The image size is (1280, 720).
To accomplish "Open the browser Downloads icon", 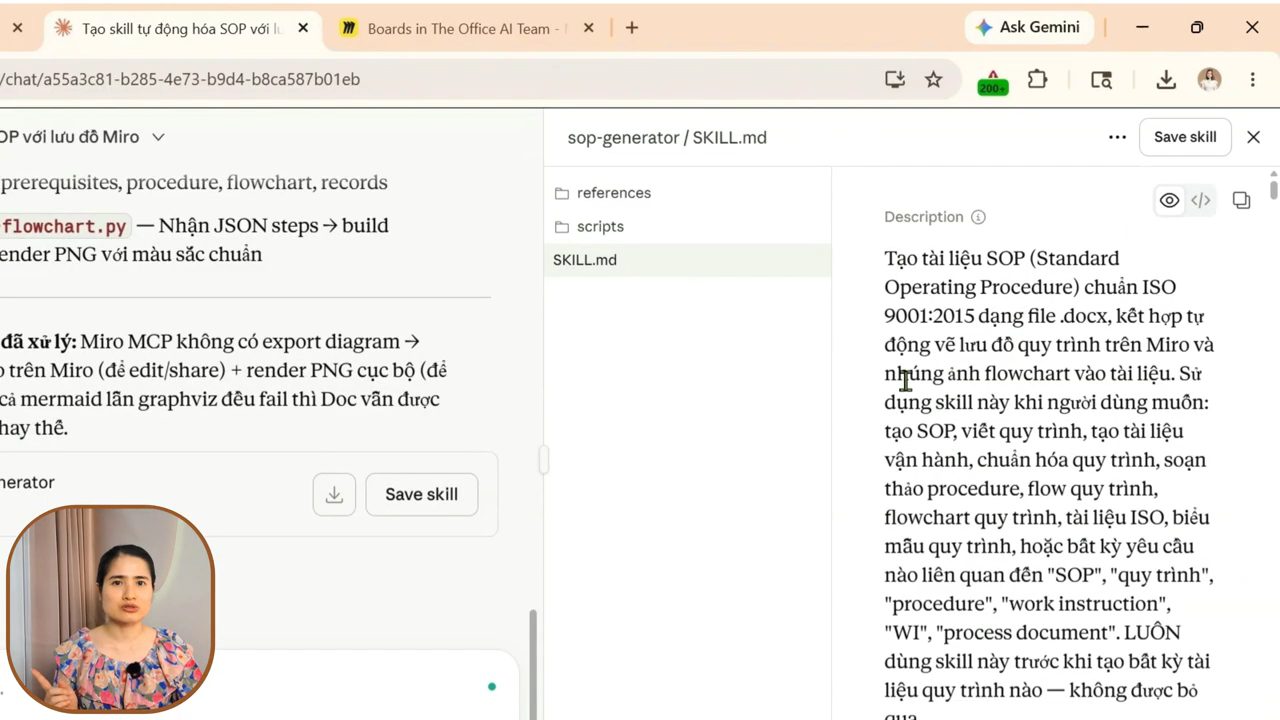I will [1166, 79].
